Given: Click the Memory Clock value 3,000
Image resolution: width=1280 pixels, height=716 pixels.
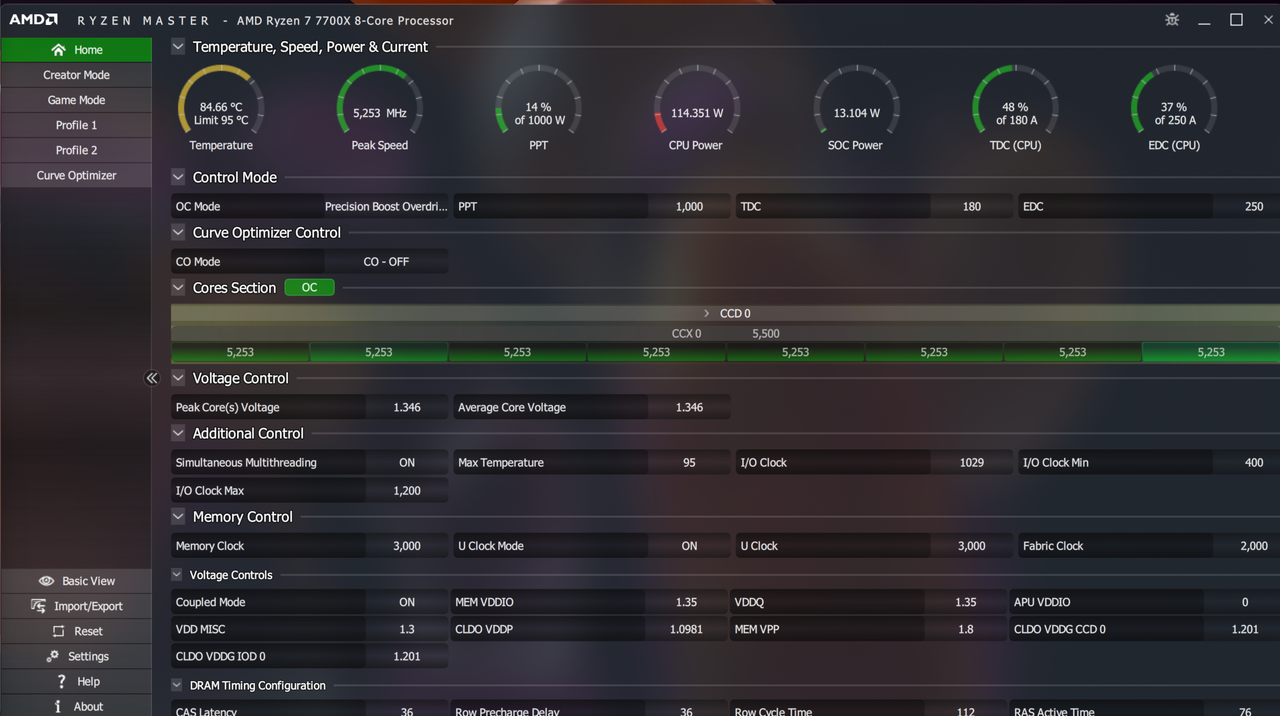Looking at the screenshot, I should coord(407,546).
